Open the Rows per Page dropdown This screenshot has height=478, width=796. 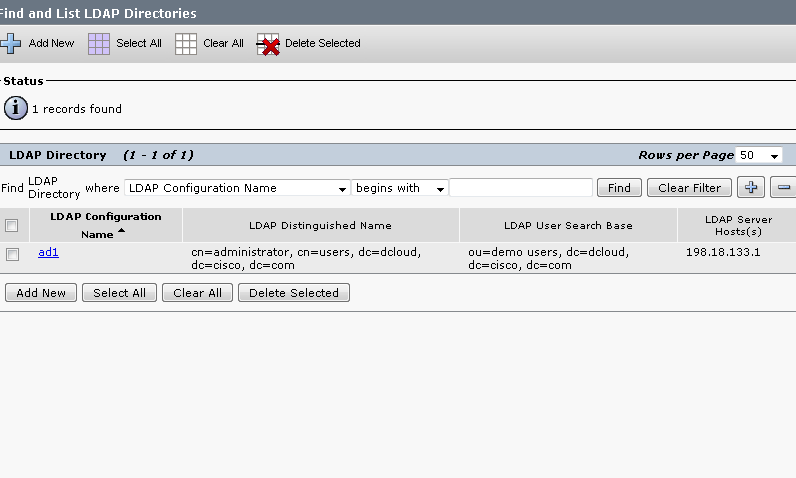[758, 155]
